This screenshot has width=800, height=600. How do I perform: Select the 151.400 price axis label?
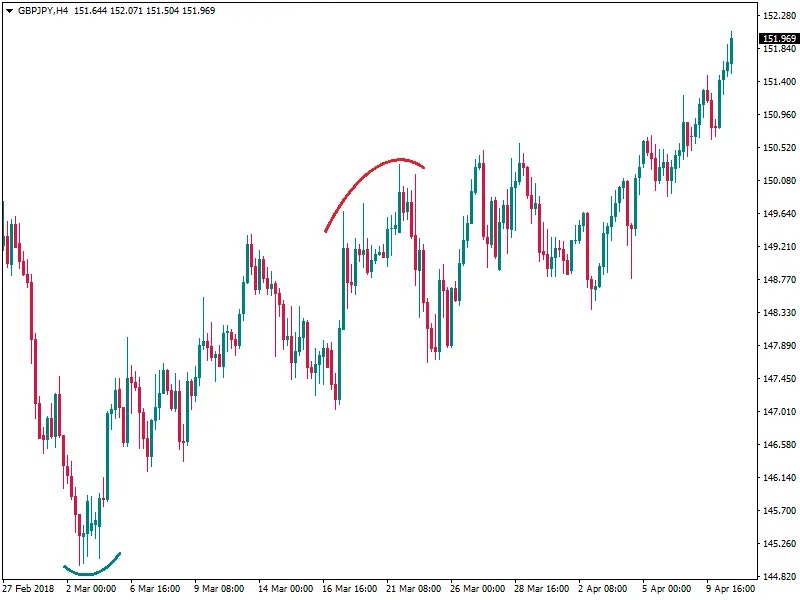[x=779, y=82]
